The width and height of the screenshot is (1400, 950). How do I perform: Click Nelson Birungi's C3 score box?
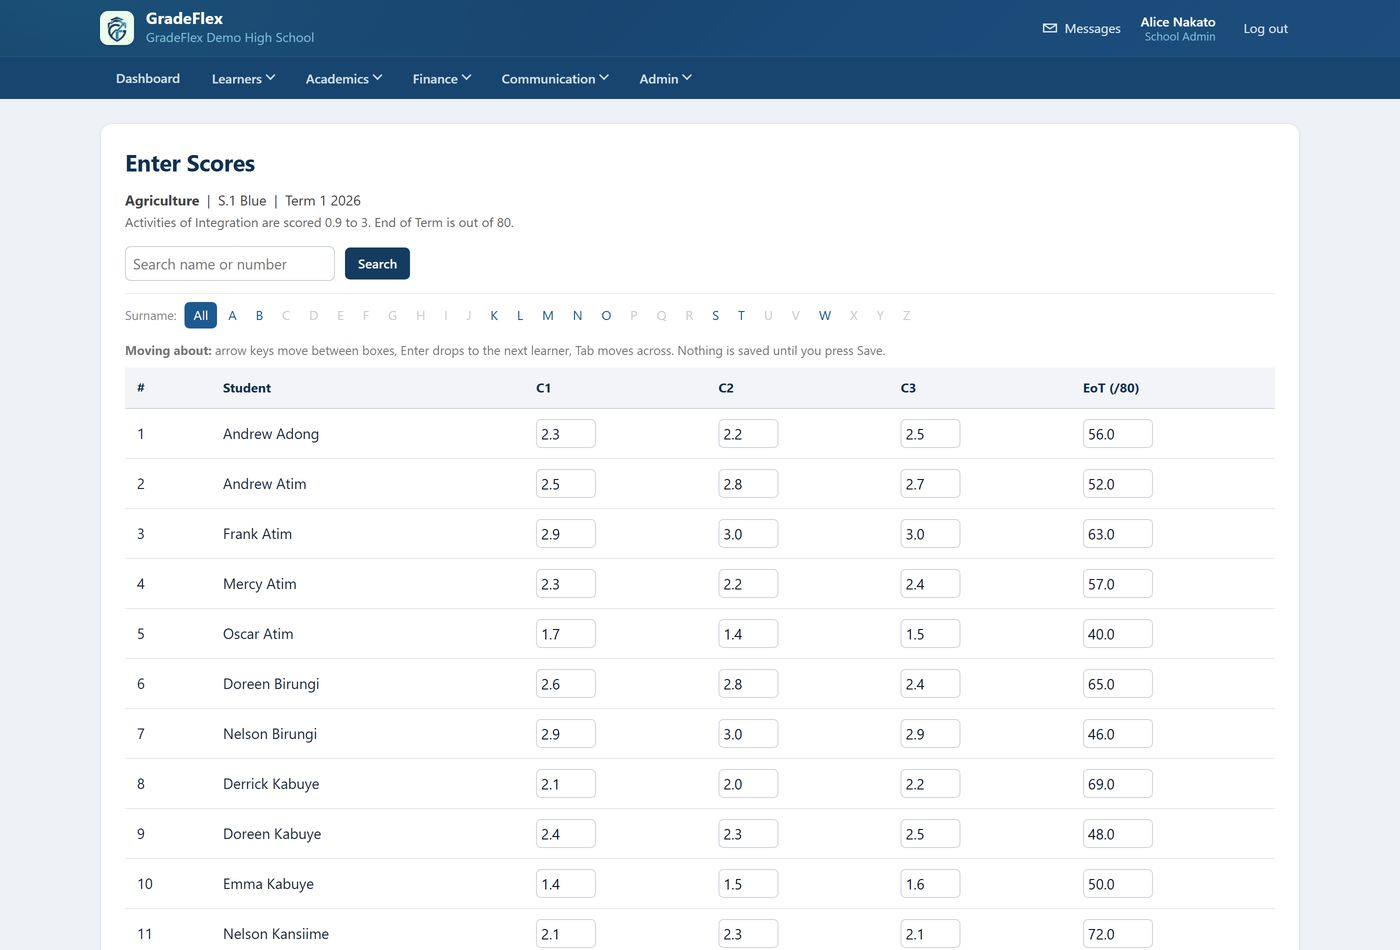coord(930,733)
